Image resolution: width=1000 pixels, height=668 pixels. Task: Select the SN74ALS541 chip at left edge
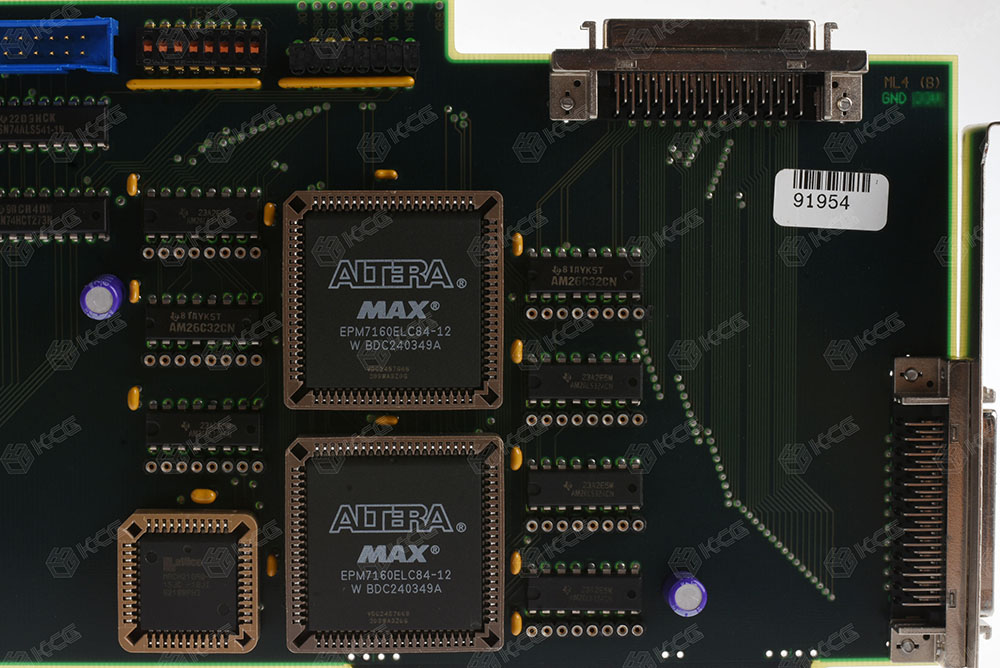[53, 124]
